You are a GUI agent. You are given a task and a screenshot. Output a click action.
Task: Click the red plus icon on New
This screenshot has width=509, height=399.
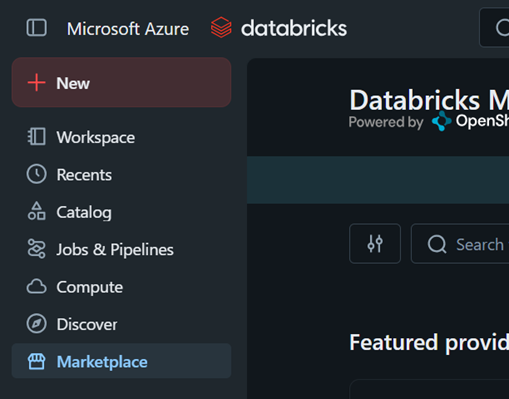pos(36,83)
